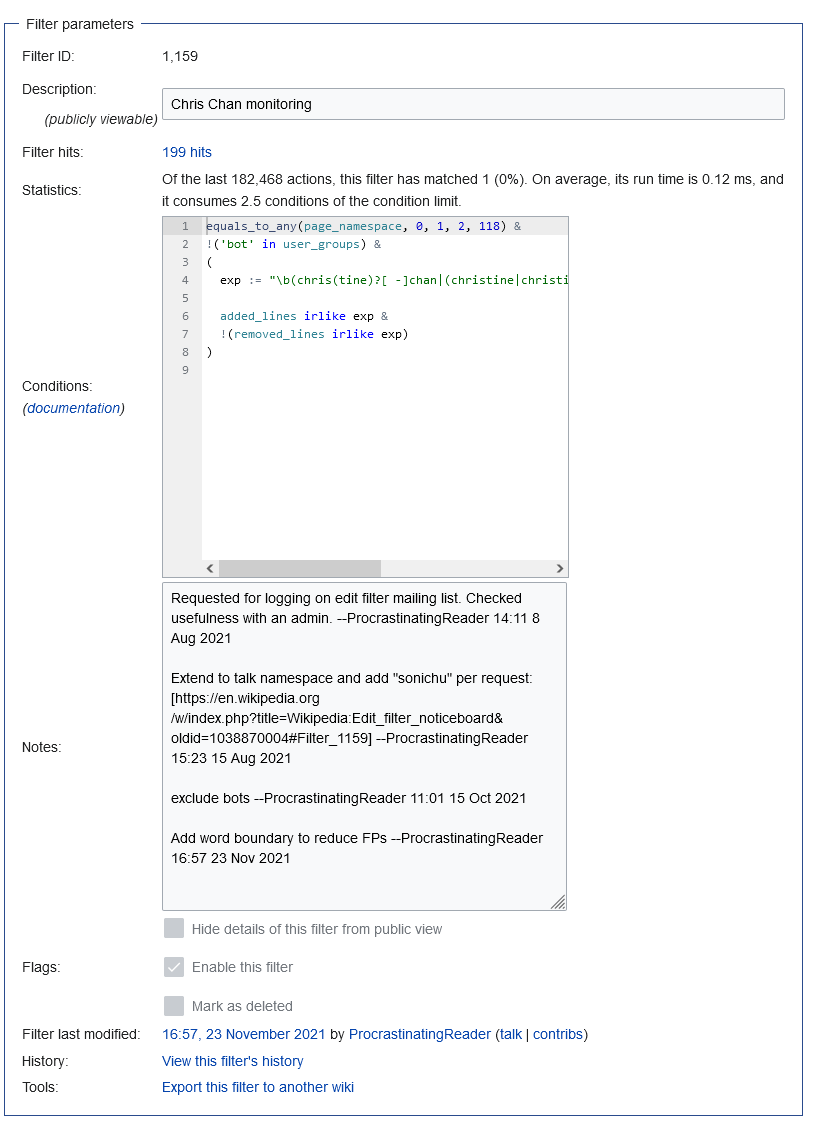
Task: Click line number 4 in the editor gutter
Action: [185, 280]
